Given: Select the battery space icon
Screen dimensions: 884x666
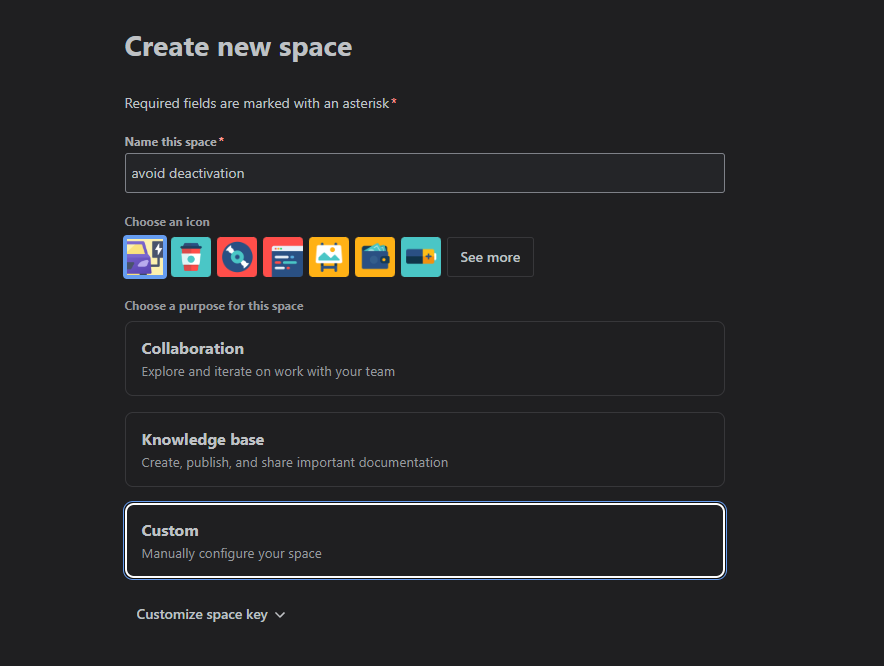Looking at the screenshot, I should 421,257.
